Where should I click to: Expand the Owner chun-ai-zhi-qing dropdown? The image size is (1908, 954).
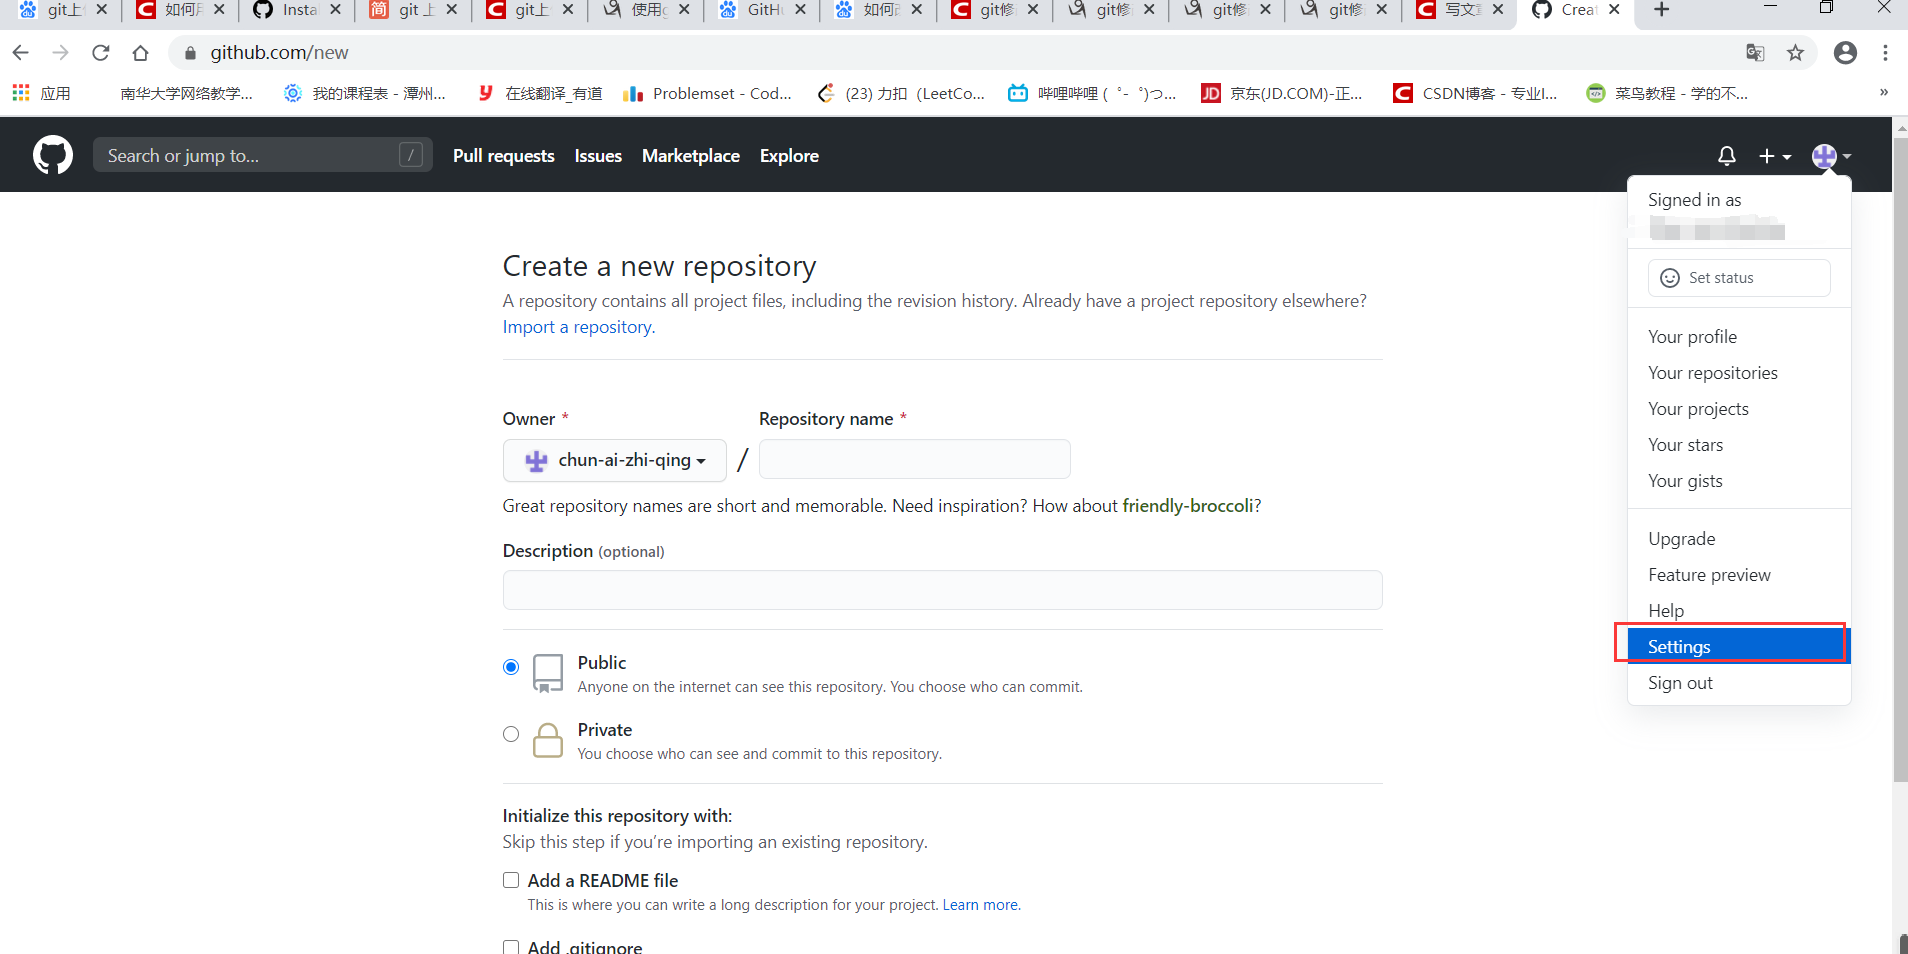coord(615,460)
